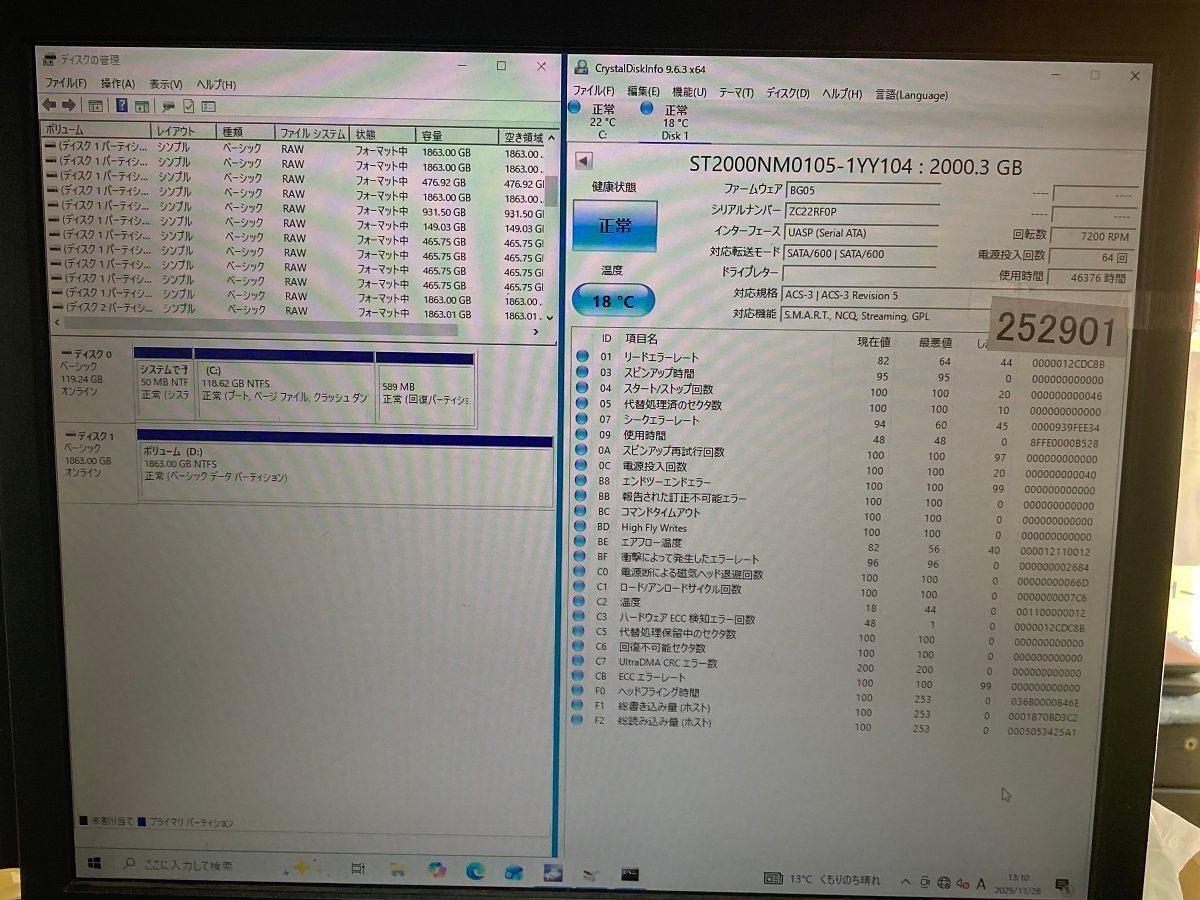
Task: Open the 操作(A) menu in Disk Management
Action: tap(117, 84)
